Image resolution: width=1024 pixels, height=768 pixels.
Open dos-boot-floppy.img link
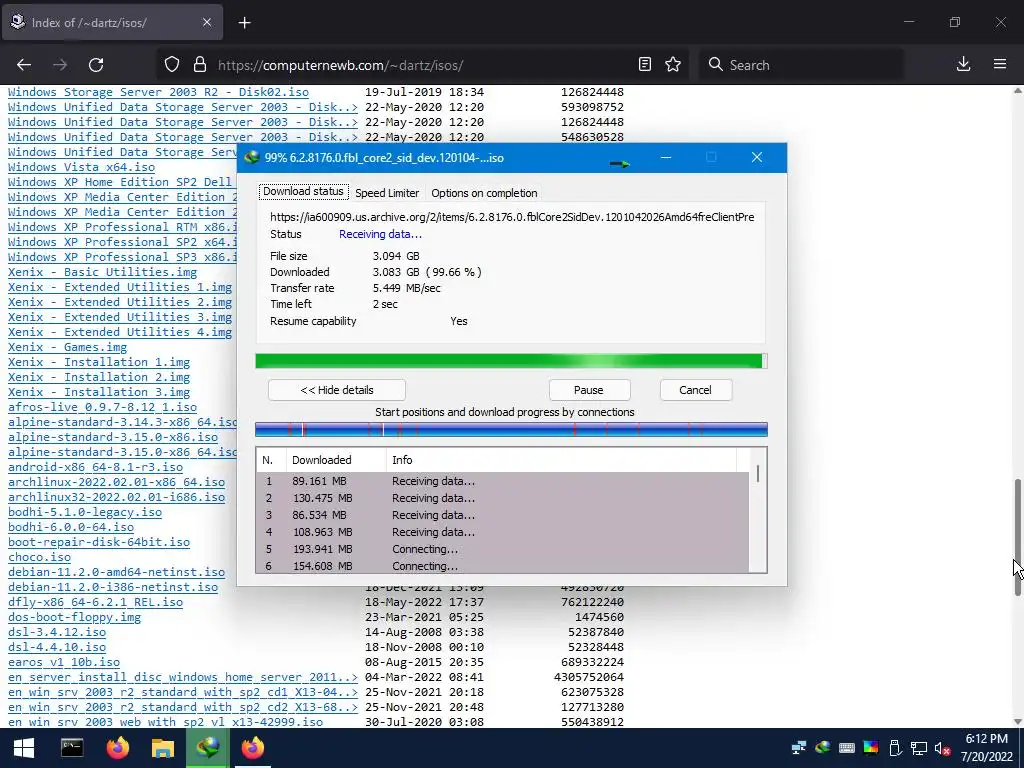pyautogui.click(x=74, y=618)
